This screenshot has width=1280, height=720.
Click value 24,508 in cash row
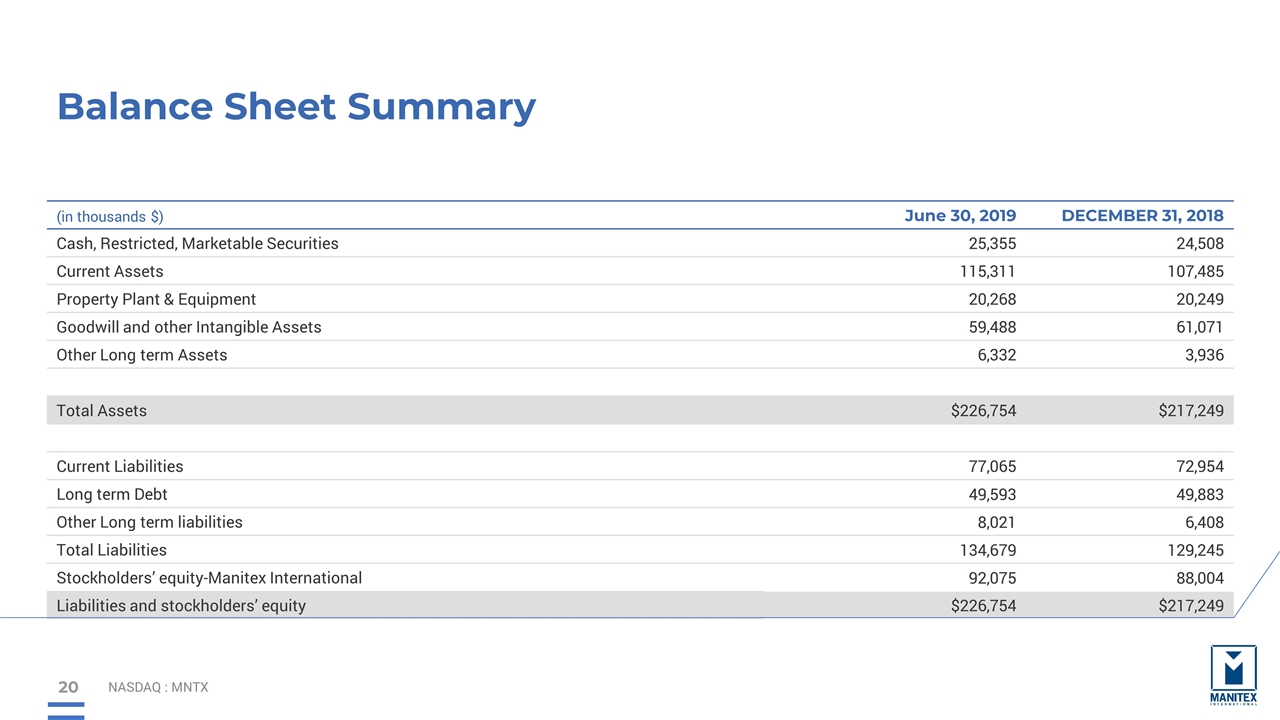coord(1199,243)
